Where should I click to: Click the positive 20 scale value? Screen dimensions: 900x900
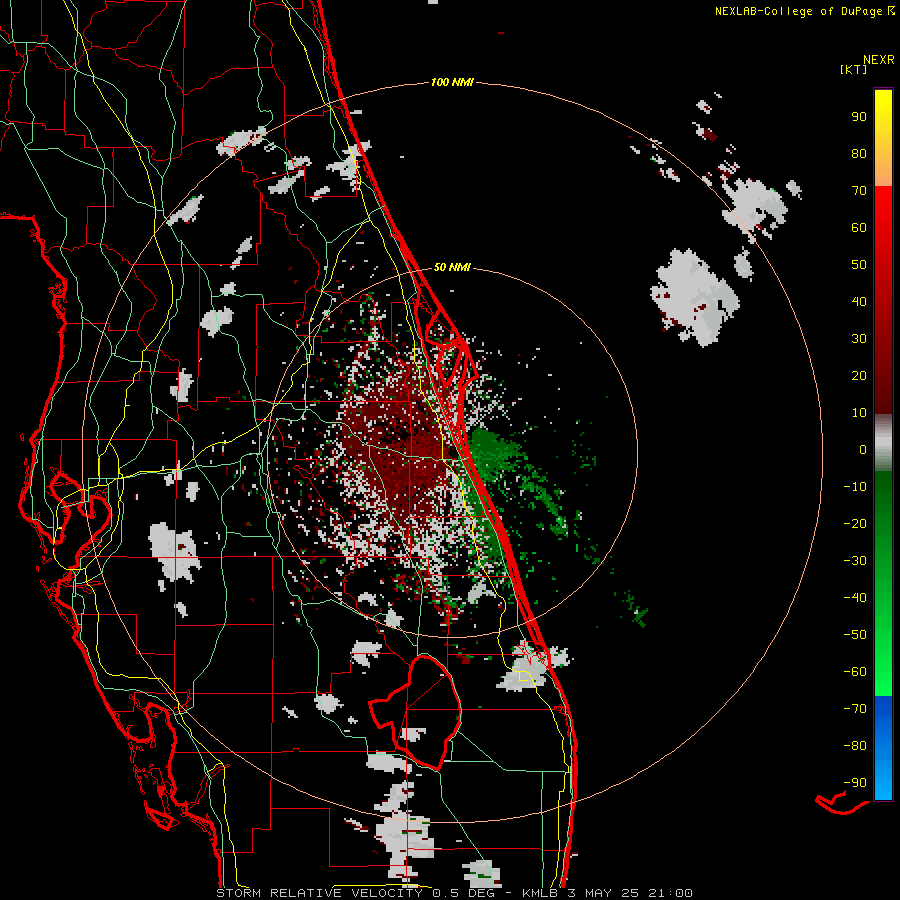point(859,375)
